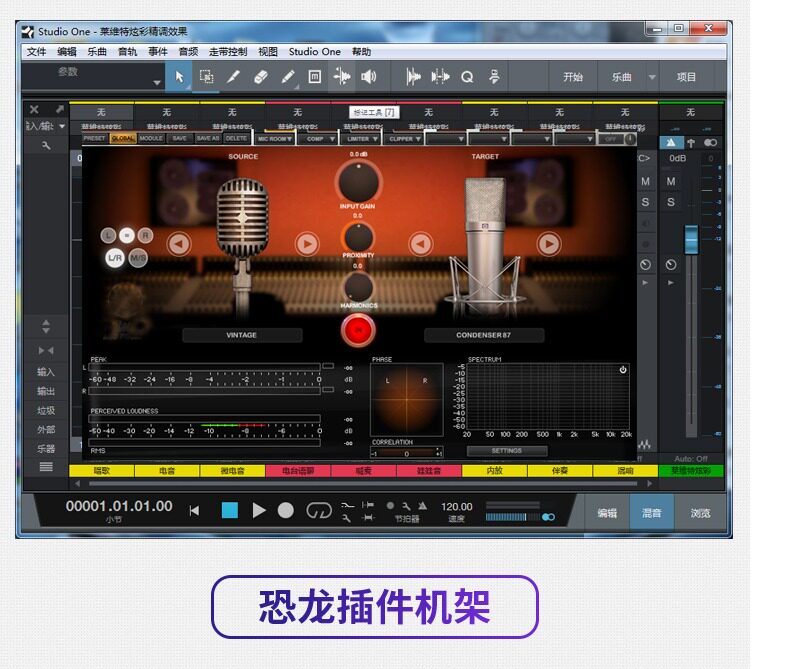Click the play transport button

tap(258, 510)
